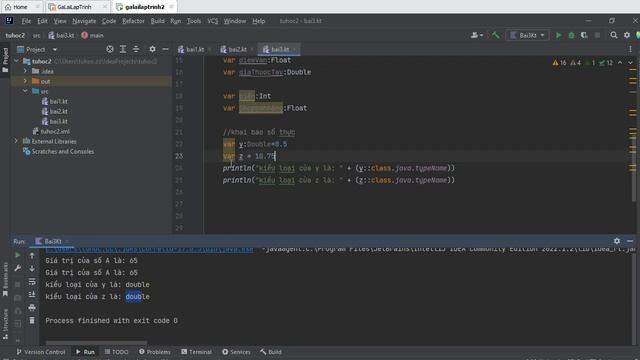
Task: Collapse the tuhoc2 root folder
Action: (x=16, y=61)
